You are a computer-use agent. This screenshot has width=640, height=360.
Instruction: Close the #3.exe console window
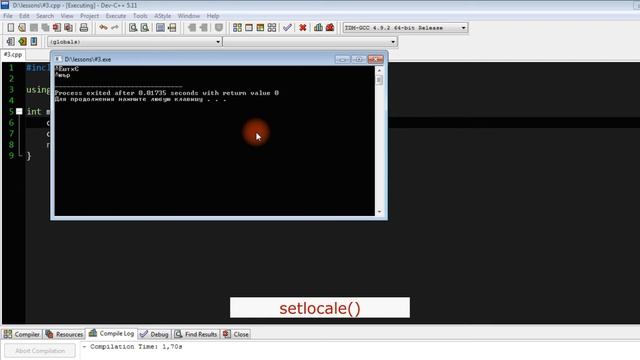[x=376, y=60]
